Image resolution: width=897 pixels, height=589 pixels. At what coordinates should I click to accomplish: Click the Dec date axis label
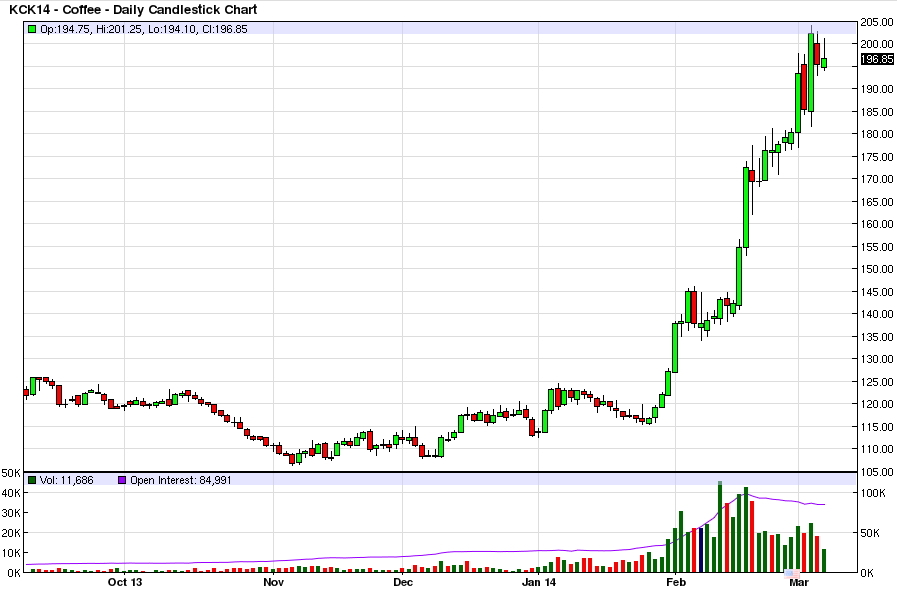403,583
